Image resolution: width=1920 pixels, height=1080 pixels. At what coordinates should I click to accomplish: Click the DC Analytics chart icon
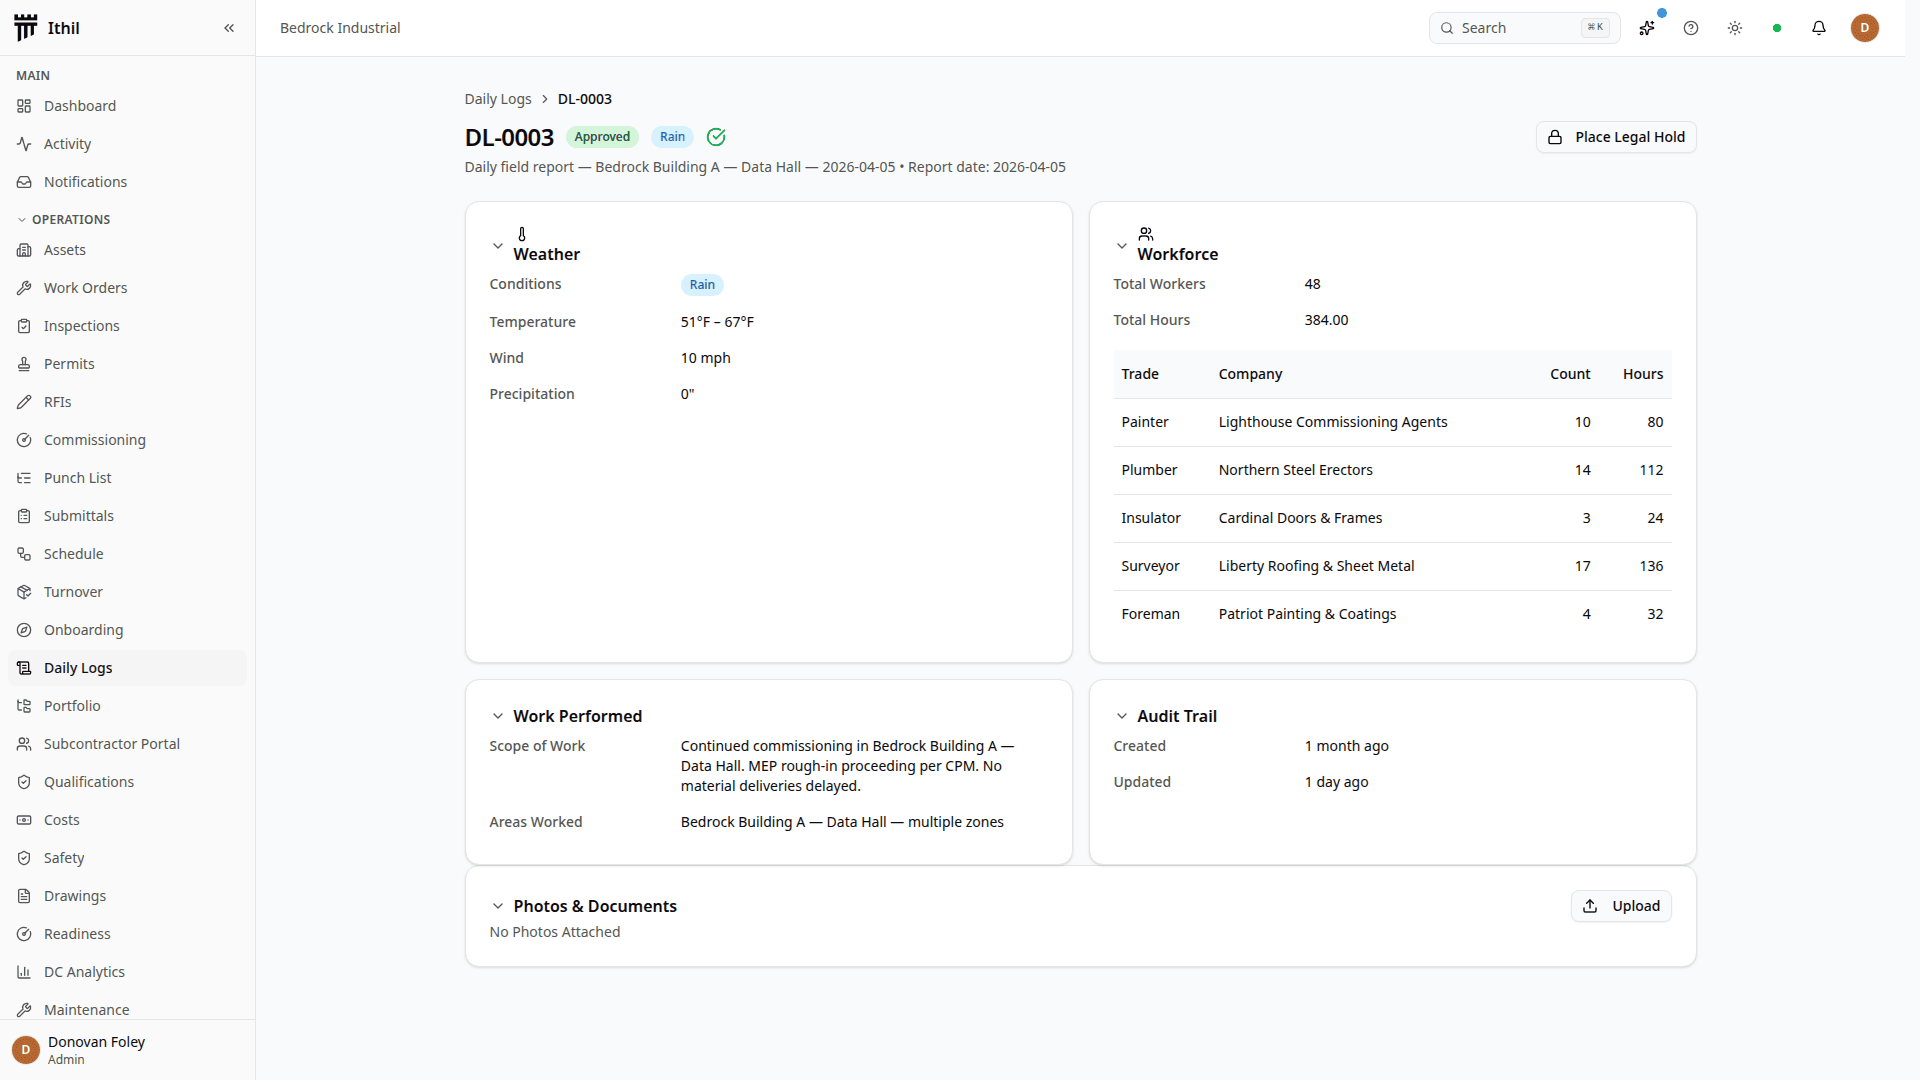coord(24,972)
